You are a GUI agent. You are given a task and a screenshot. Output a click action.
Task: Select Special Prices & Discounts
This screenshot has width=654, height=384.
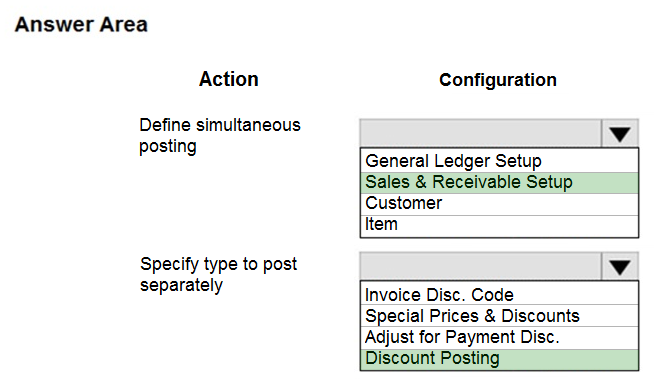click(x=499, y=316)
